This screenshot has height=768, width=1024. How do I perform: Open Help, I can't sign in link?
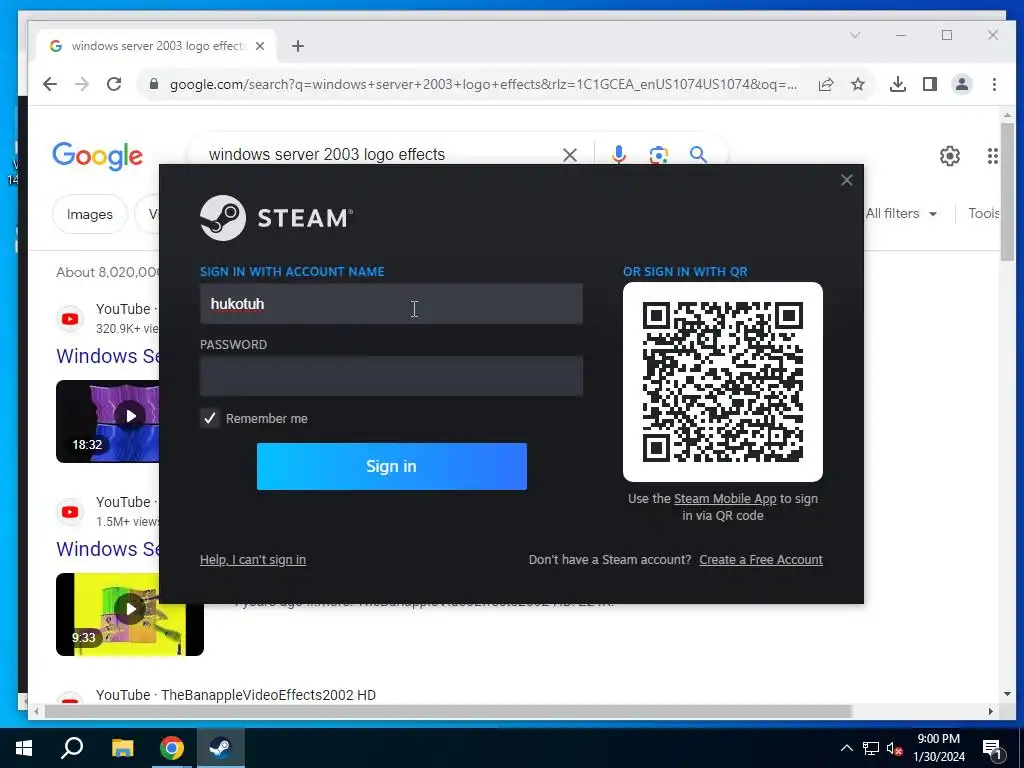click(x=253, y=560)
